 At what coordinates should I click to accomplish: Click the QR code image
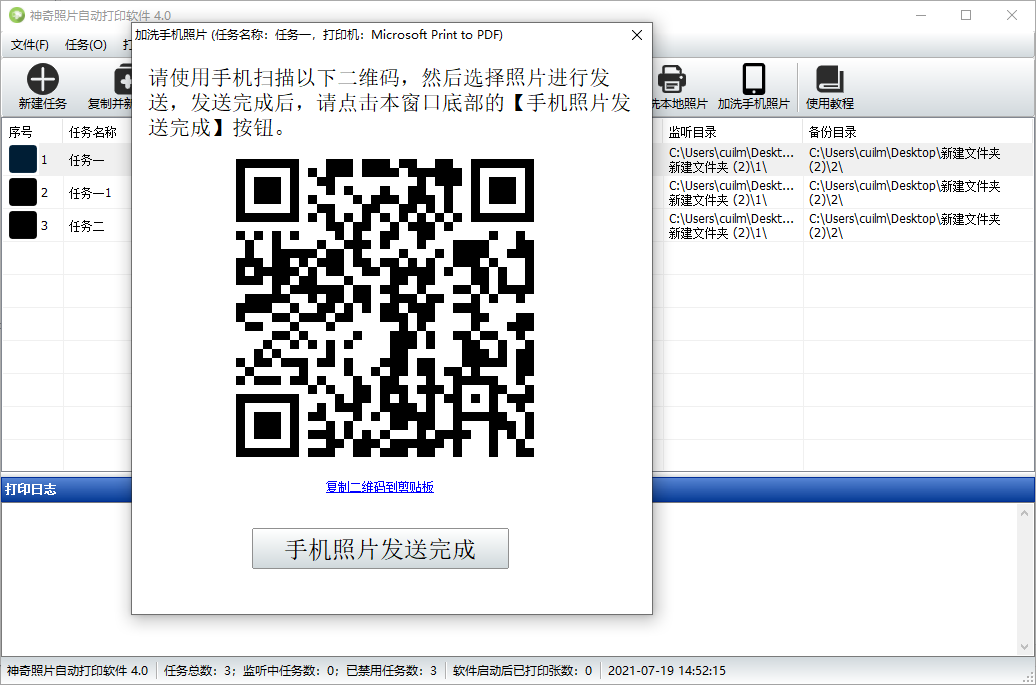pos(385,308)
